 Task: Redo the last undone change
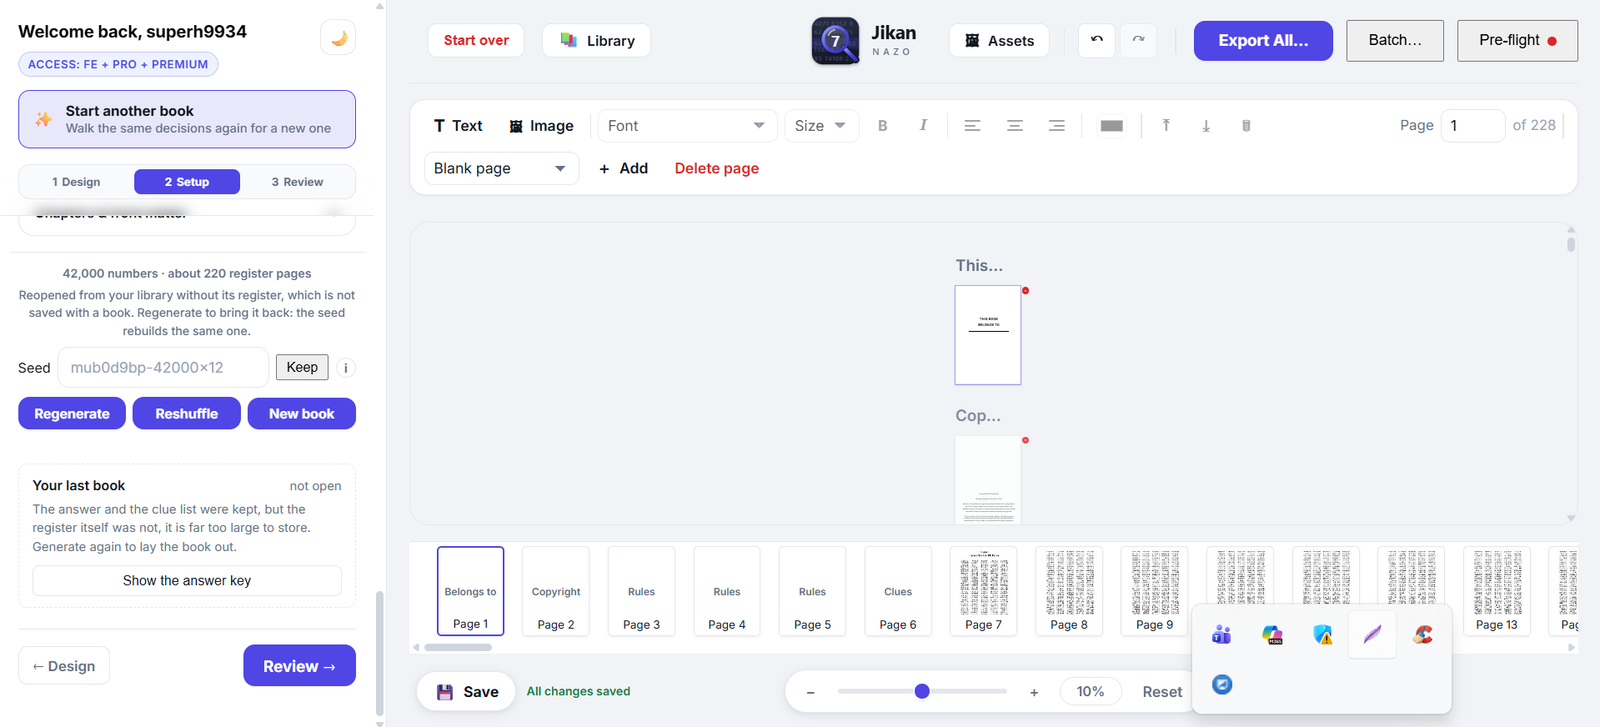tap(1138, 40)
